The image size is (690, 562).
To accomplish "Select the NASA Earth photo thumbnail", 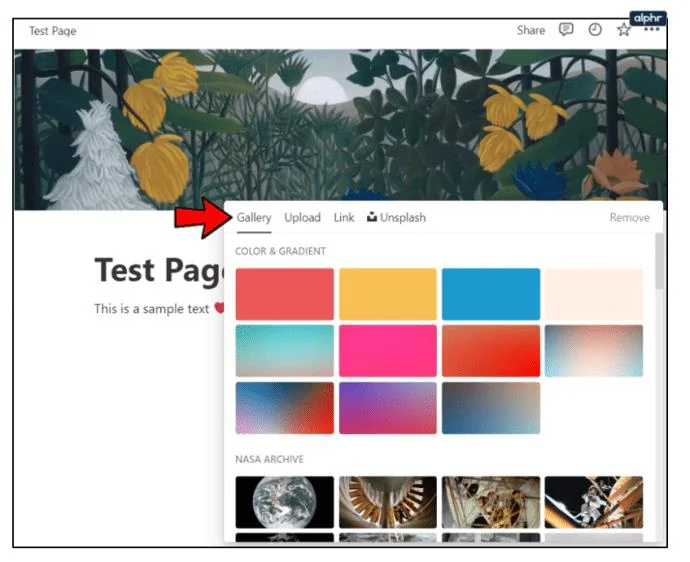I will [x=285, y=502].
